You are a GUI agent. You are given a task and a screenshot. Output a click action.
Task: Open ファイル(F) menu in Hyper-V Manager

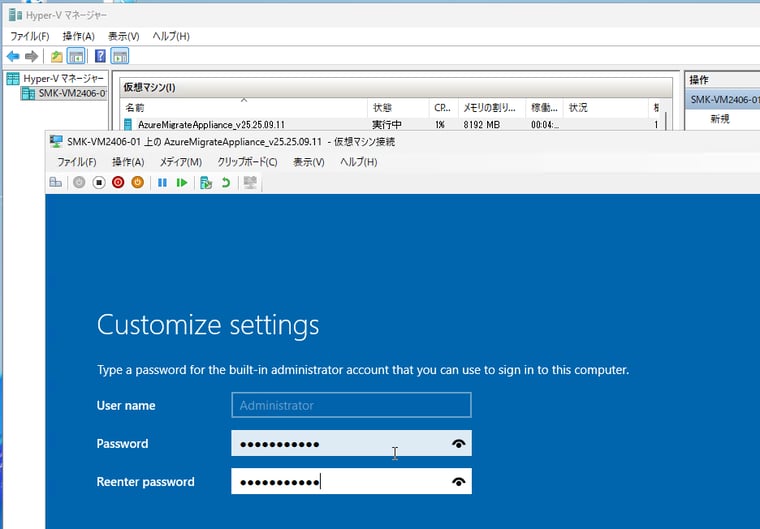pyautogui.click(x=30, y=36)
